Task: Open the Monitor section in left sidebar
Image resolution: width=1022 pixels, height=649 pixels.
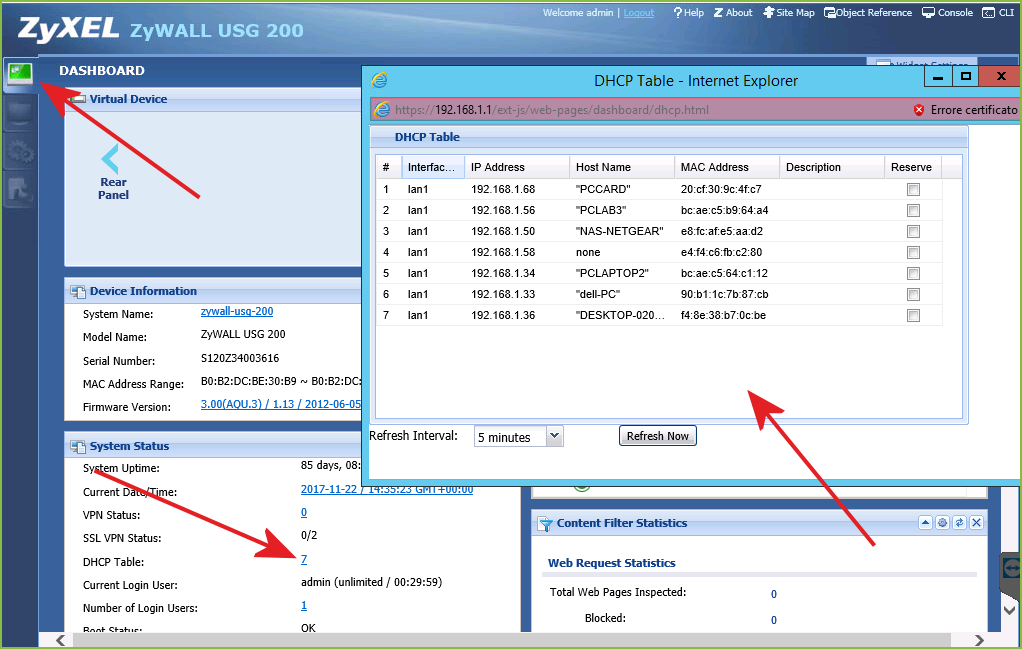Action: tap(20, 113)
